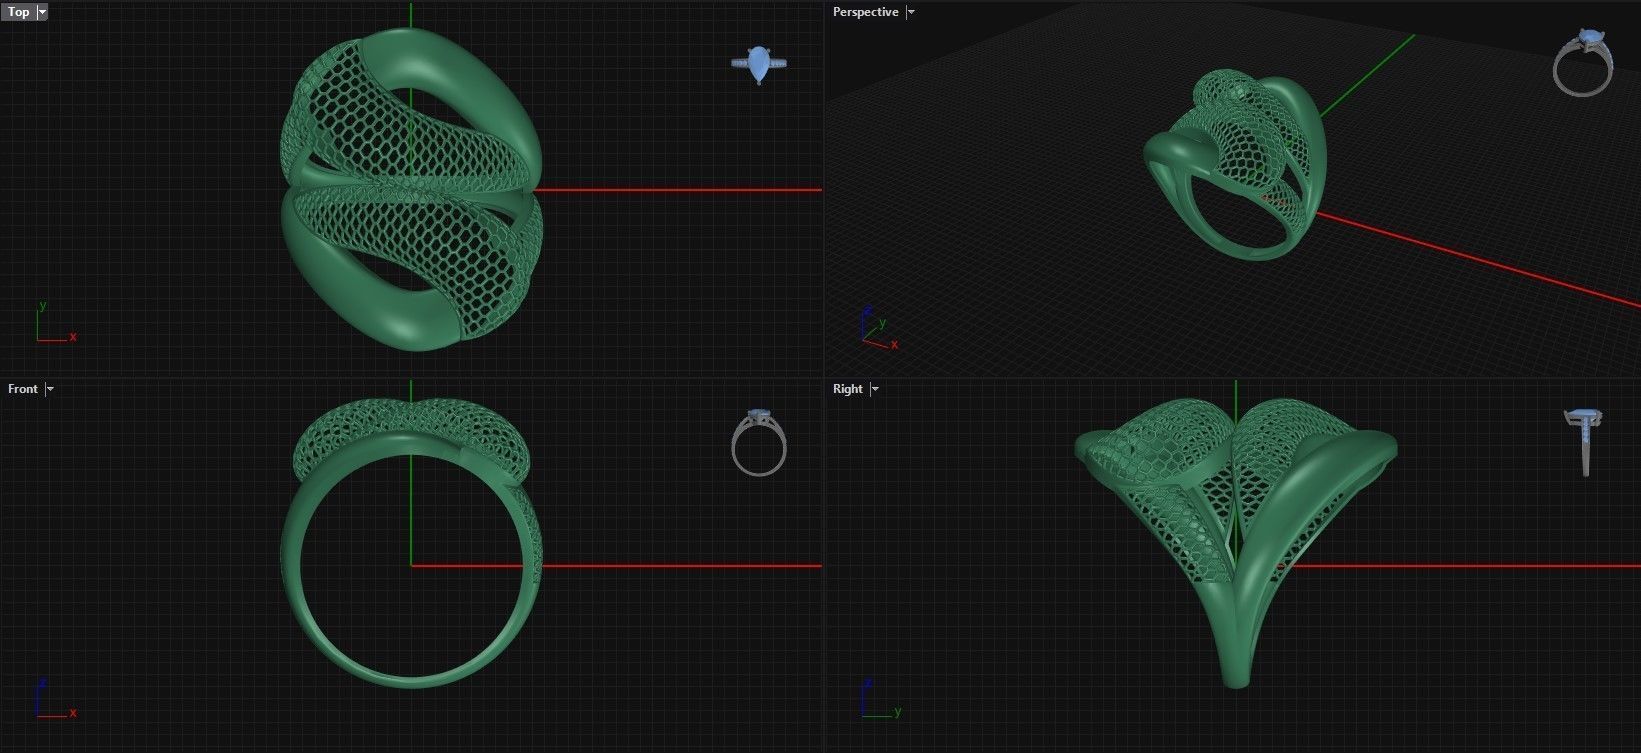Open the Front viewport dropdown arrow
The height and width of the screenshot is (753, 1641).
click(50, 389)
